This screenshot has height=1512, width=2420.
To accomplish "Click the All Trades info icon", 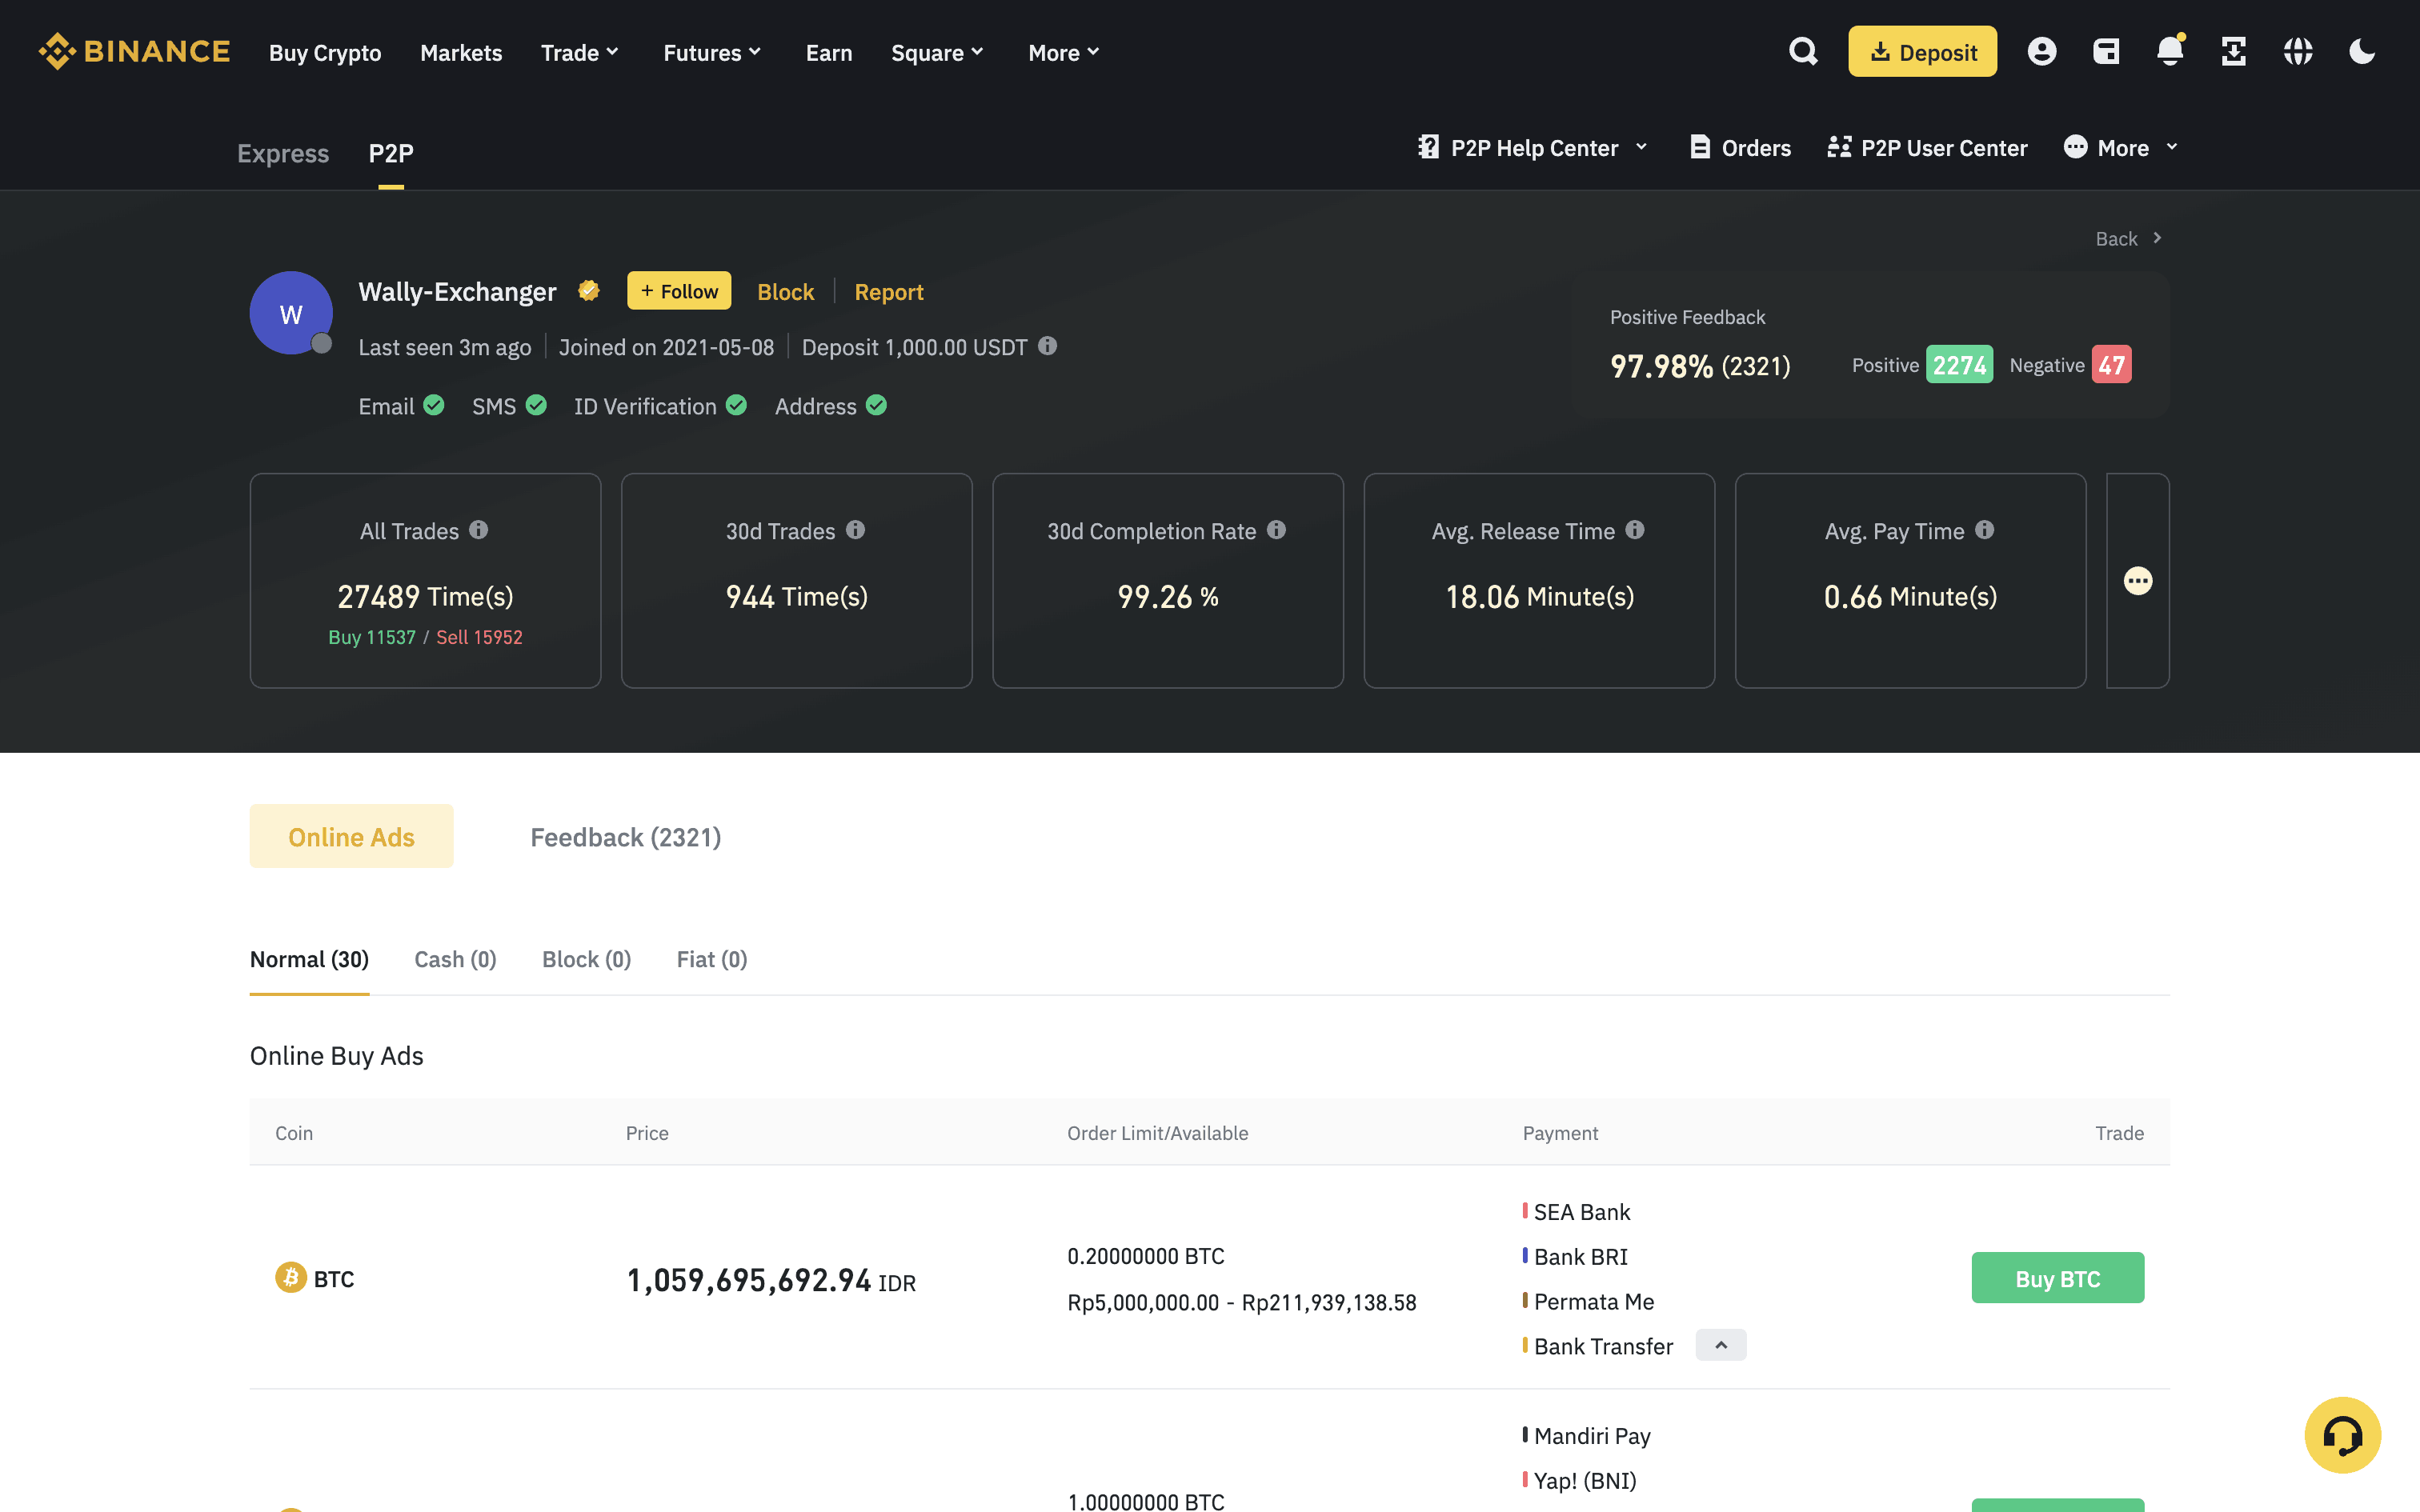I will point(479,530).
